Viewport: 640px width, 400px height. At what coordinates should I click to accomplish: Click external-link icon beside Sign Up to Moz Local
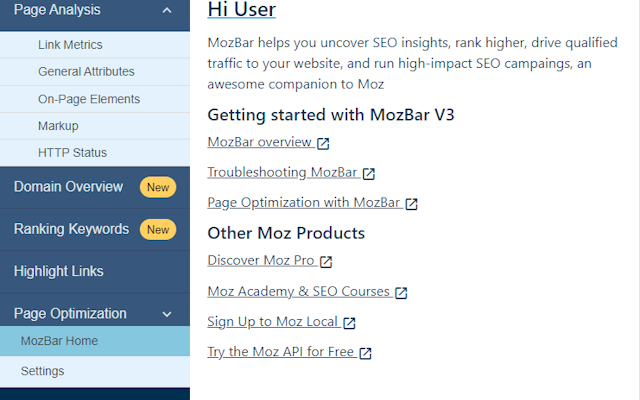point(349,323)
